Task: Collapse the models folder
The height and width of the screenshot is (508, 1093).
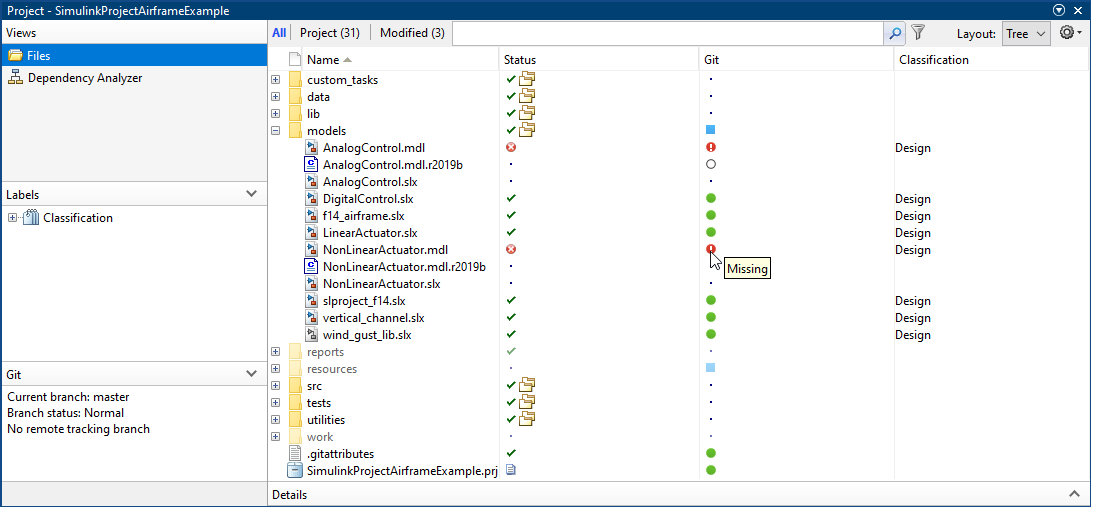Action: point(275,130)
